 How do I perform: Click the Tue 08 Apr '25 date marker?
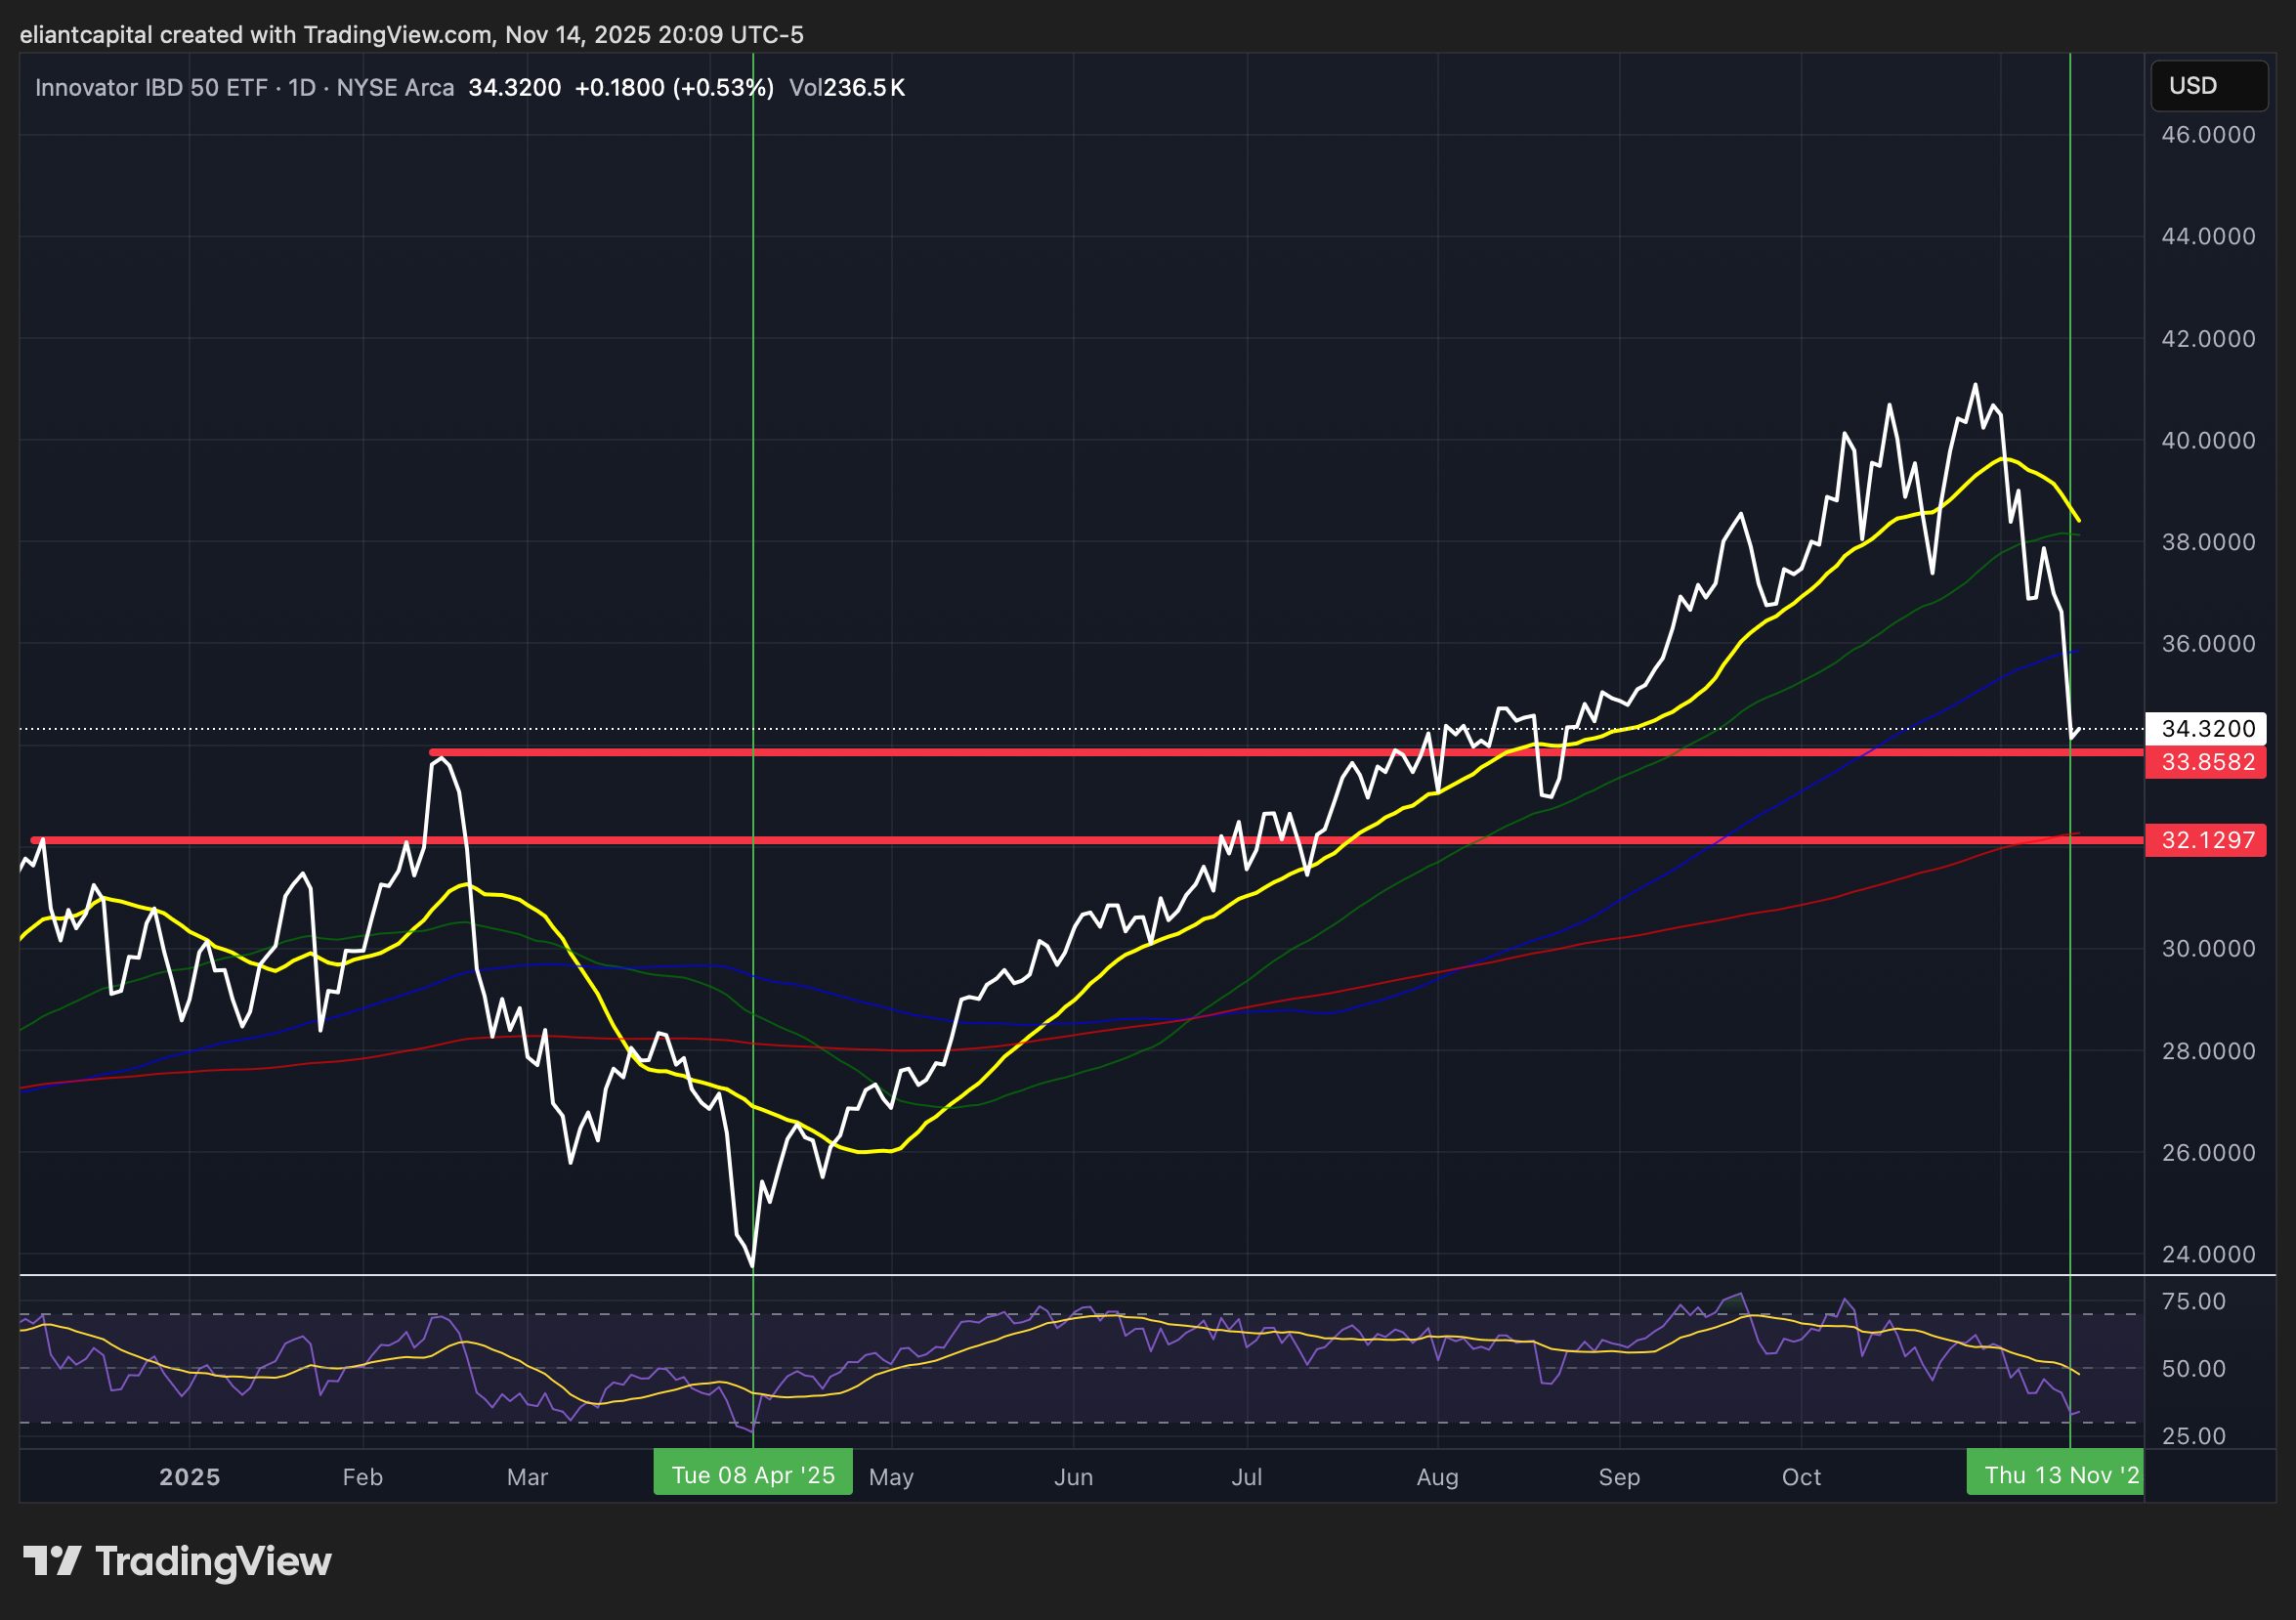click(752, 1475)
